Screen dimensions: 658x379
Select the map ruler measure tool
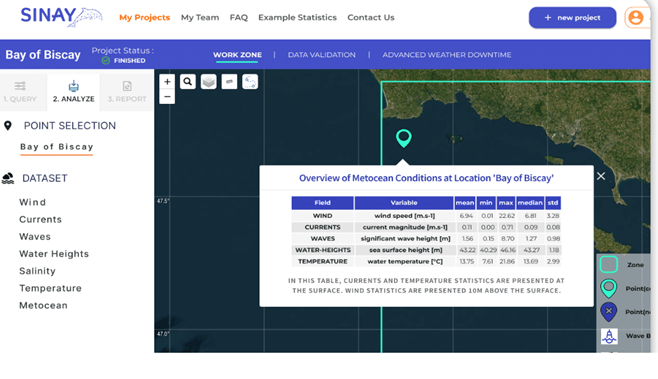pyautogui.click(x=229, y=81)
